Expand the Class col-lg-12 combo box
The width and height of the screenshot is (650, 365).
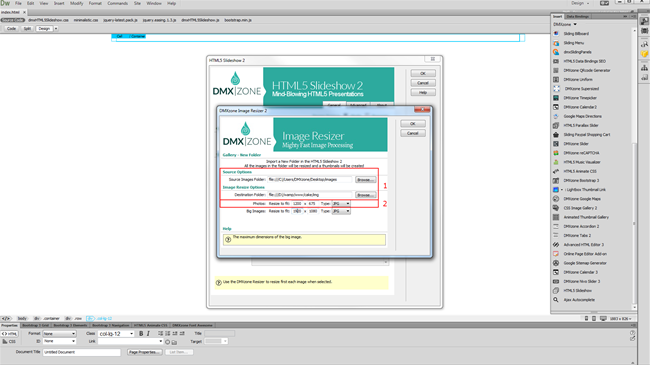click(x=116, y=333)
